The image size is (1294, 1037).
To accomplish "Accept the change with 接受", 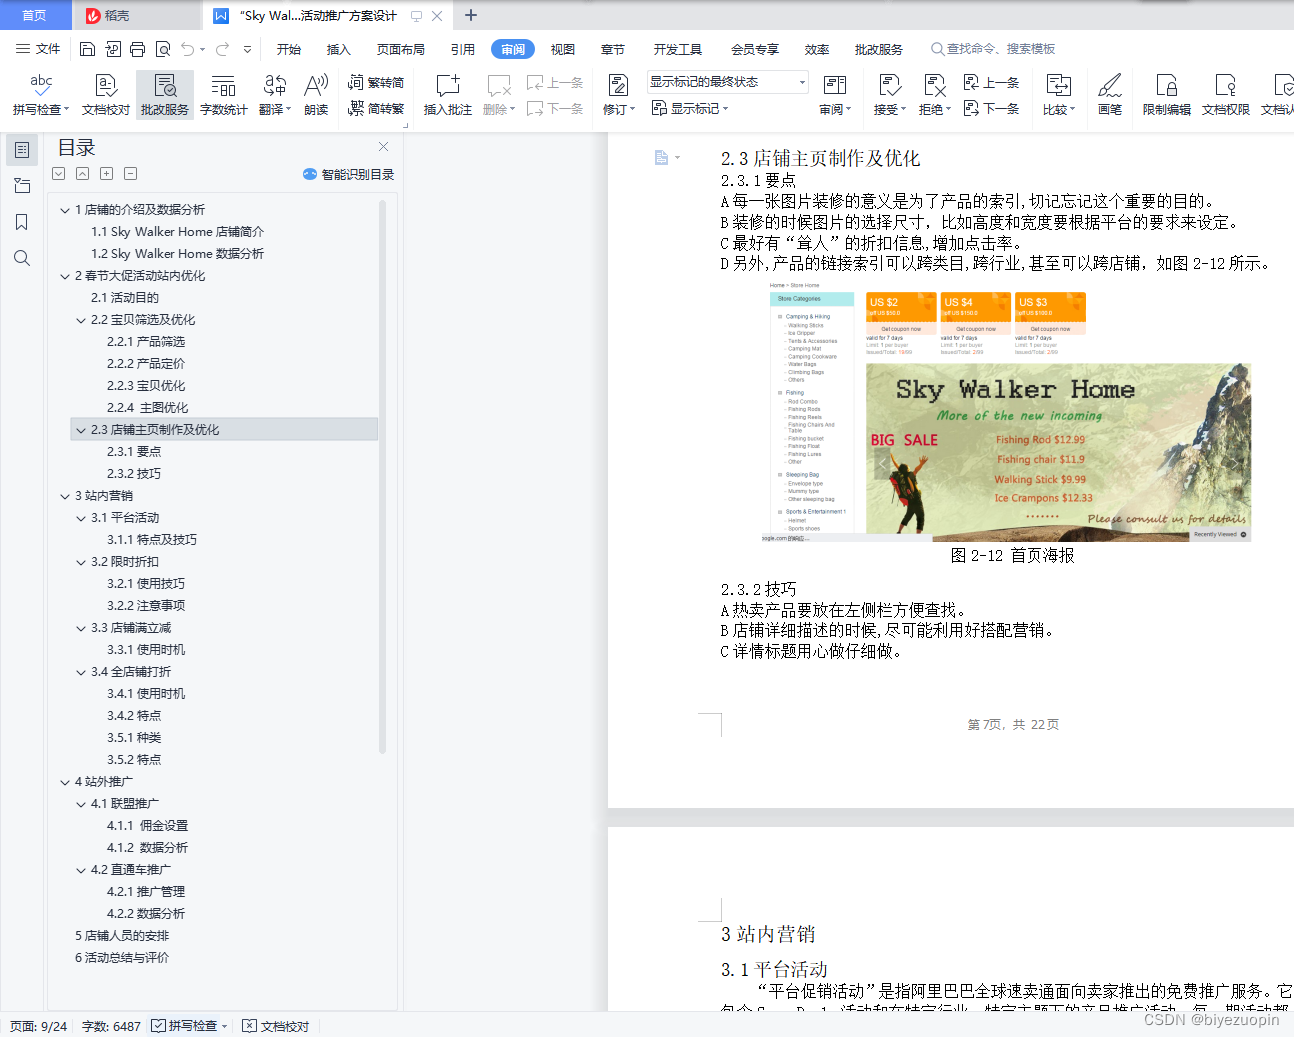I will click(x=890, y=96).
